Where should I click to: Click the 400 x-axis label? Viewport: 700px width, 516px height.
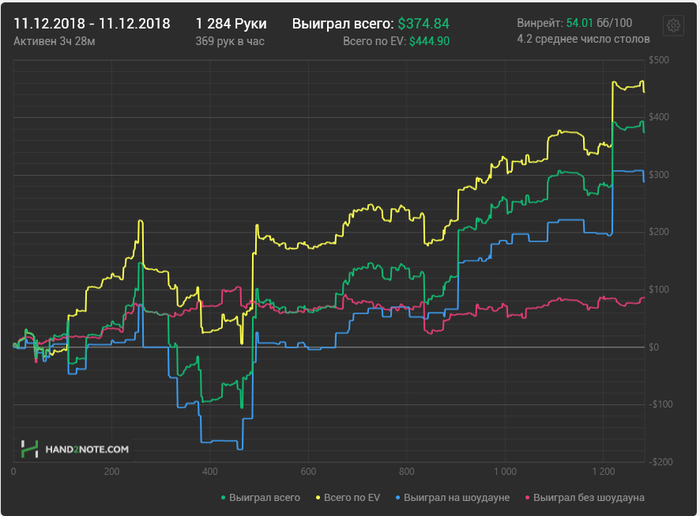210,472
